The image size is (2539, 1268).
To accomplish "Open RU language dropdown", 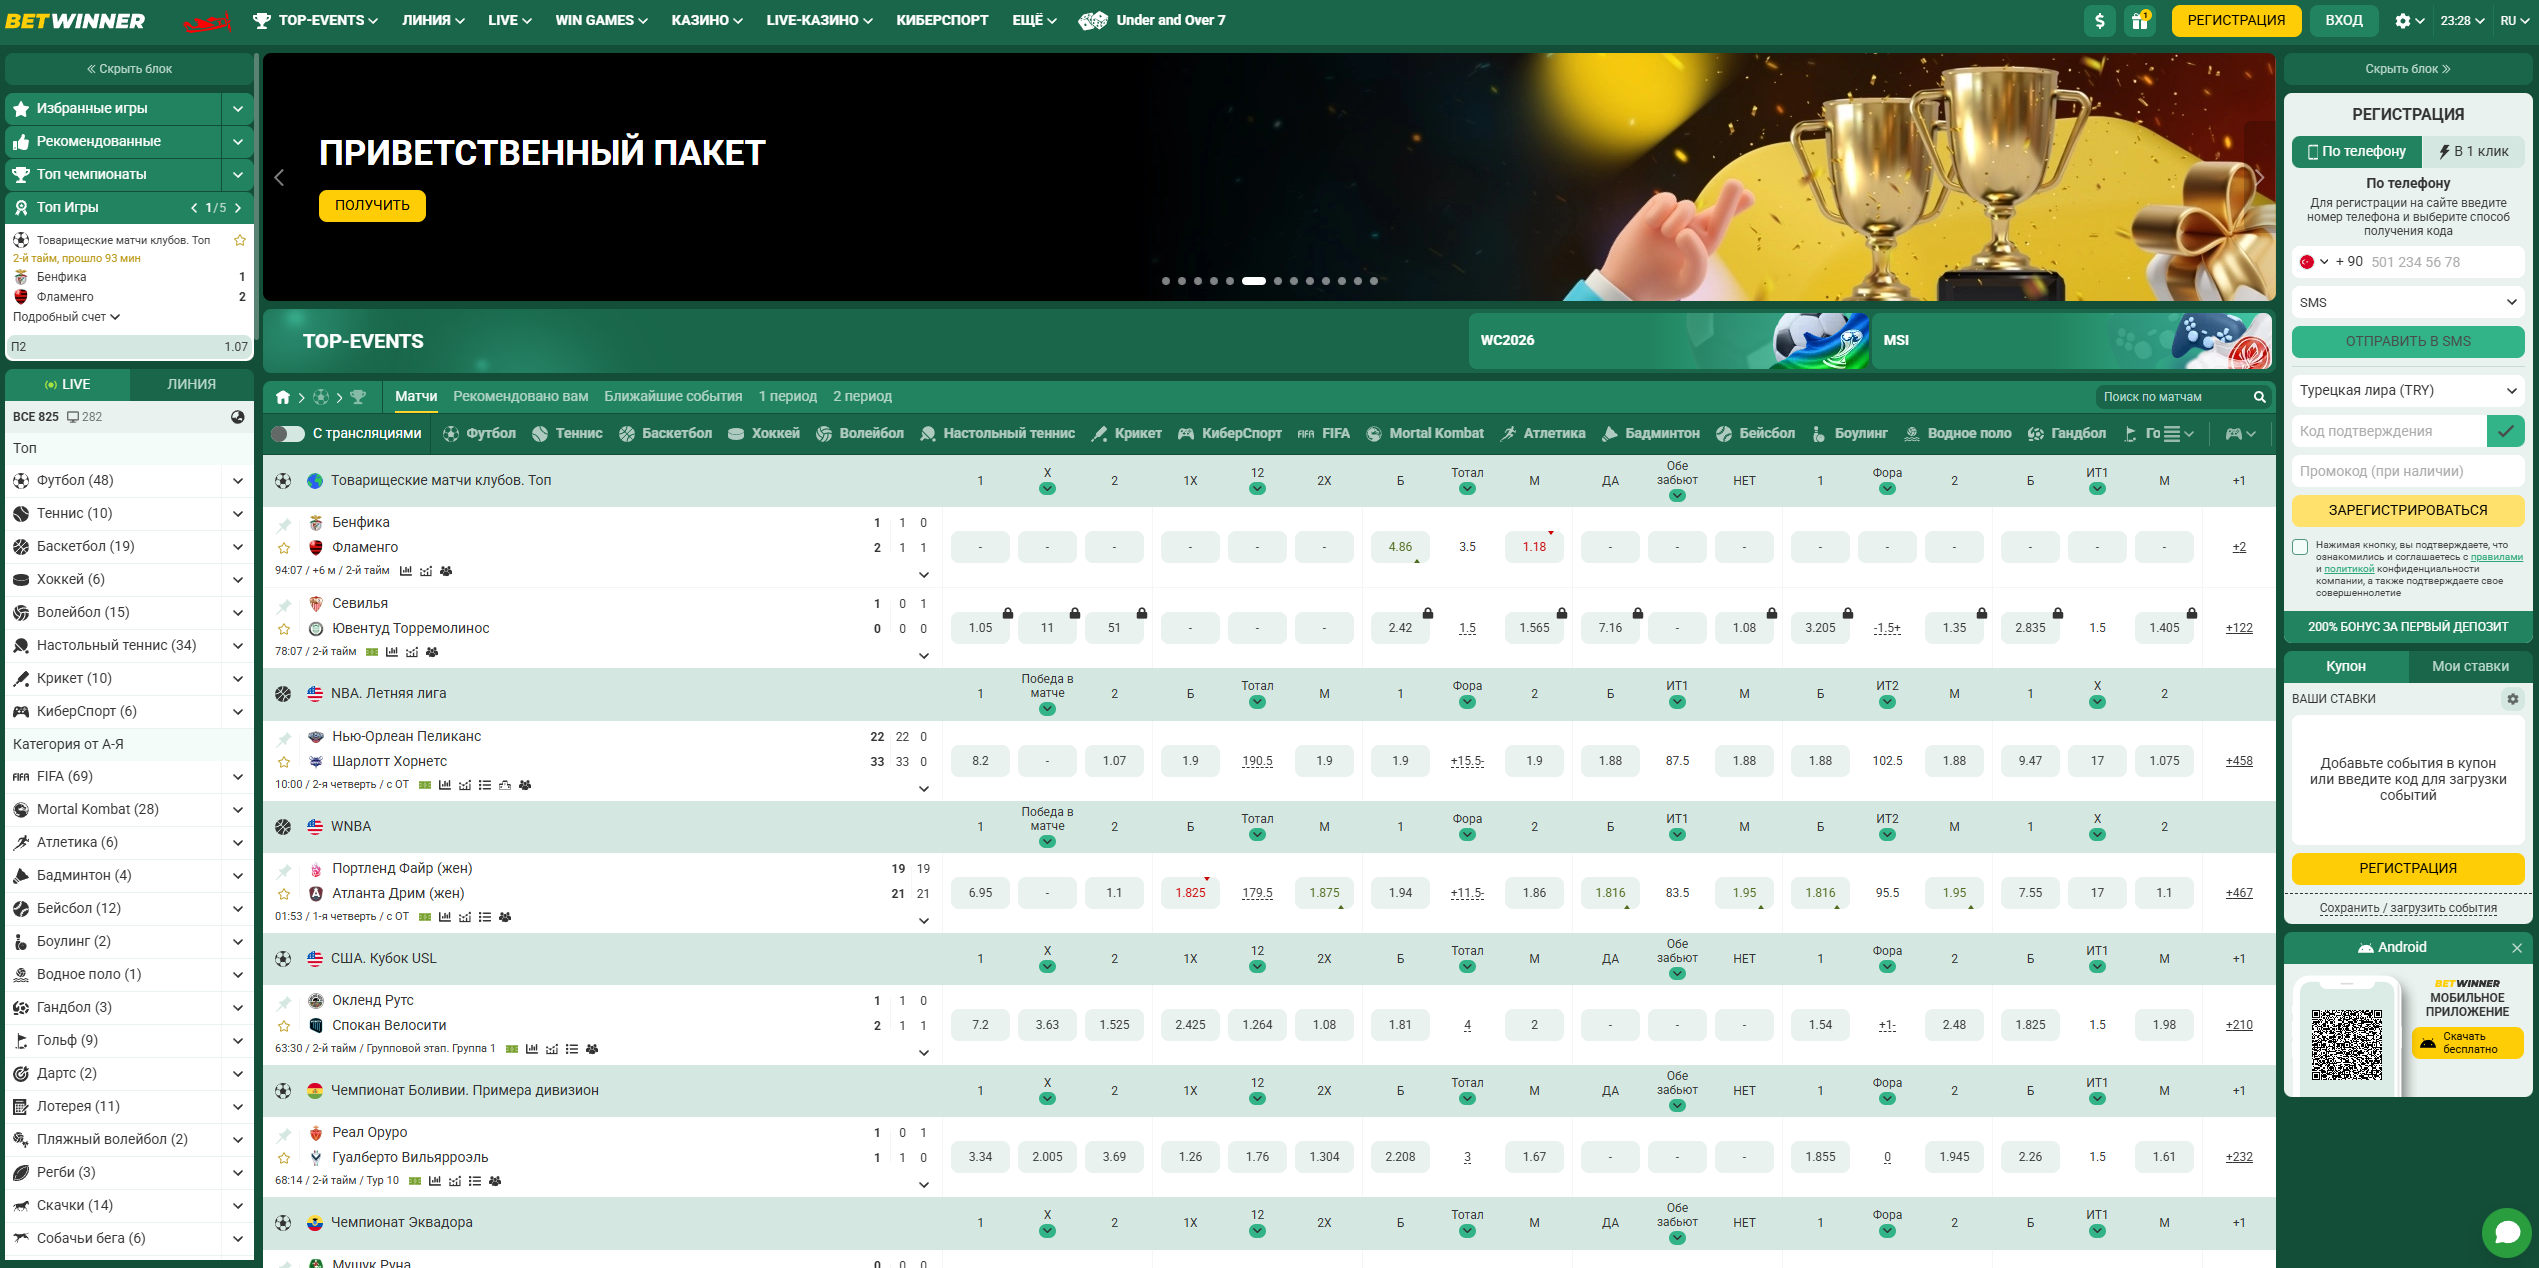I will point(2514,21).
